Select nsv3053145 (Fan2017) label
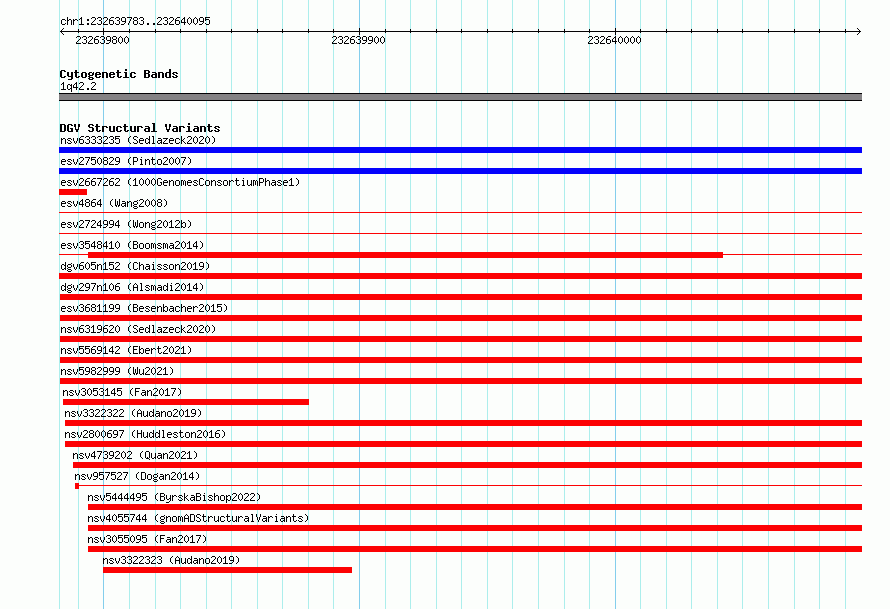890x609 pixels. tap(122, 392)
